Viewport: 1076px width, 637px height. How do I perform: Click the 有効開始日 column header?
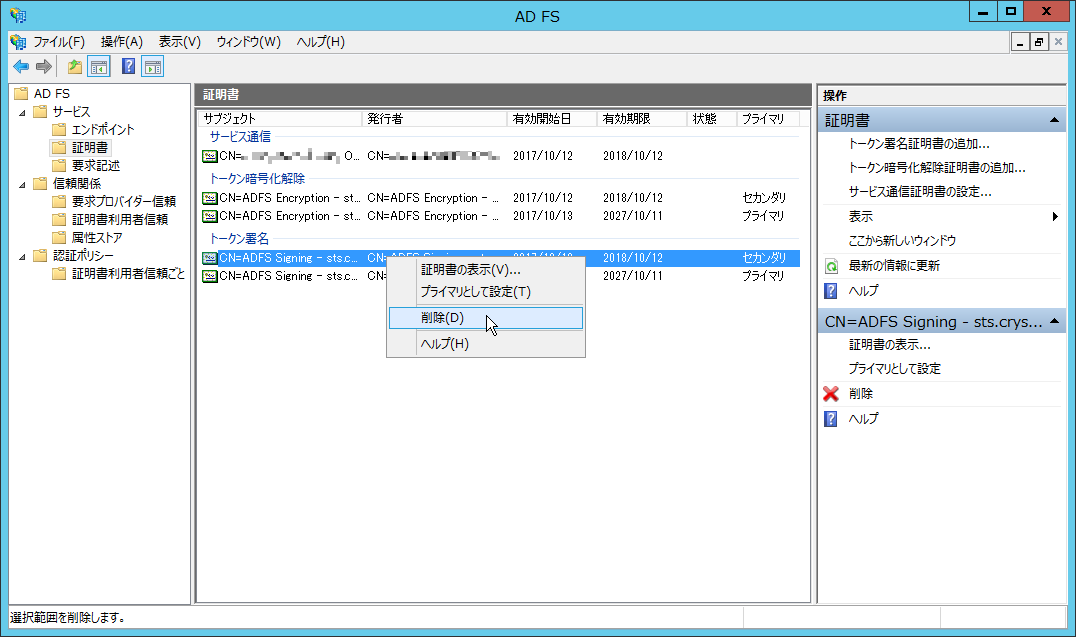pyautogui.click(x=552, y=119)
